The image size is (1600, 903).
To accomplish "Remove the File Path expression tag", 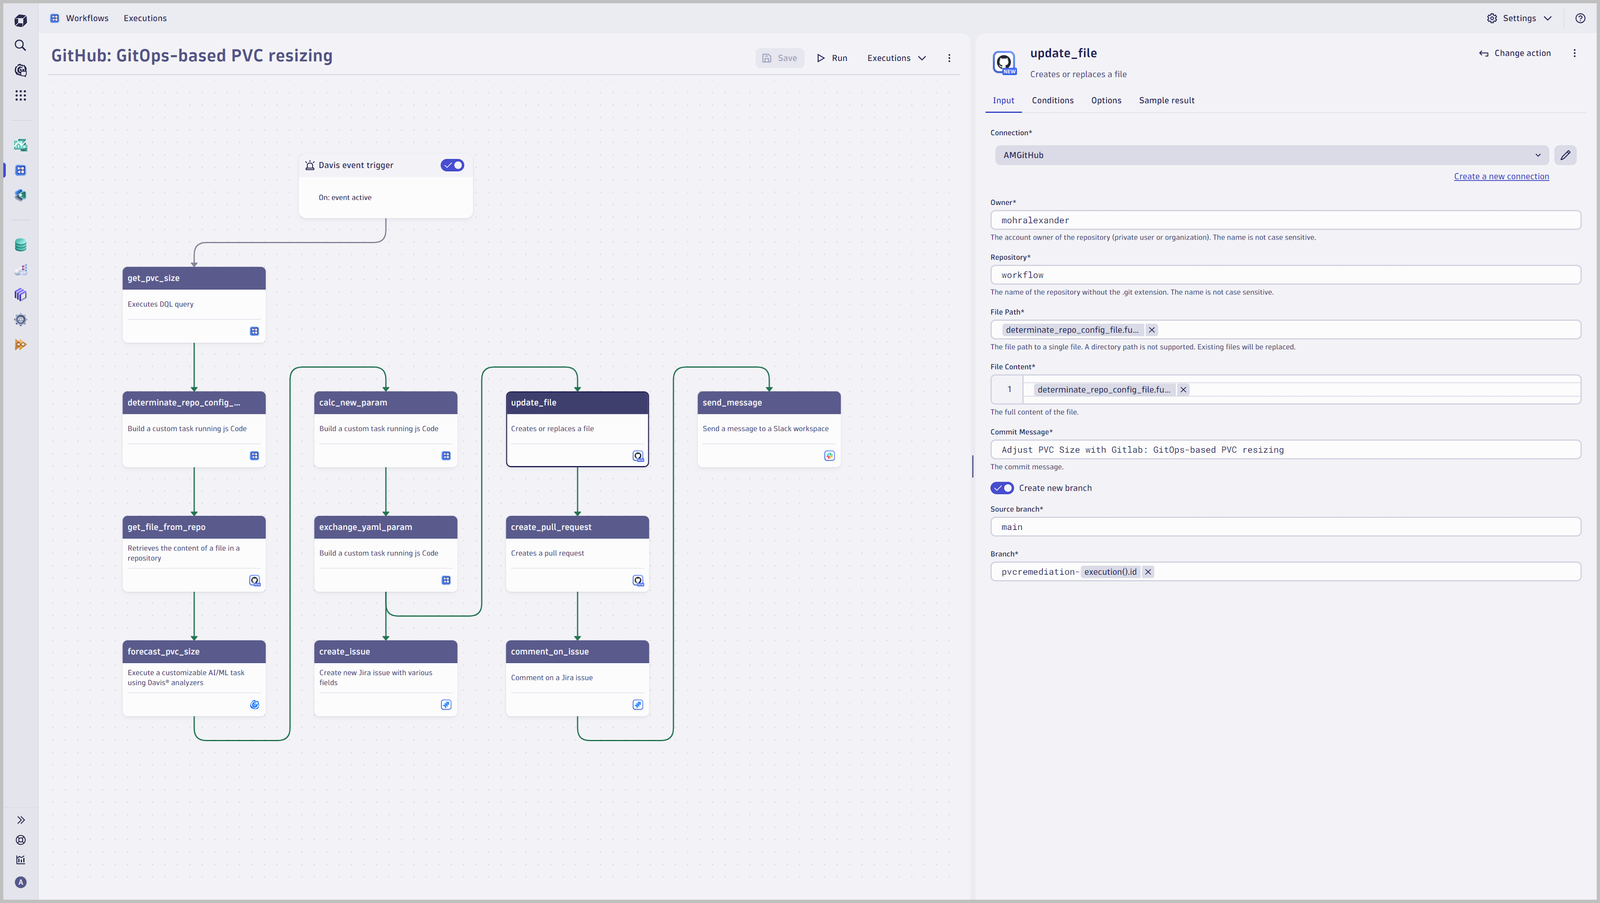I will tap(1152, 330).
